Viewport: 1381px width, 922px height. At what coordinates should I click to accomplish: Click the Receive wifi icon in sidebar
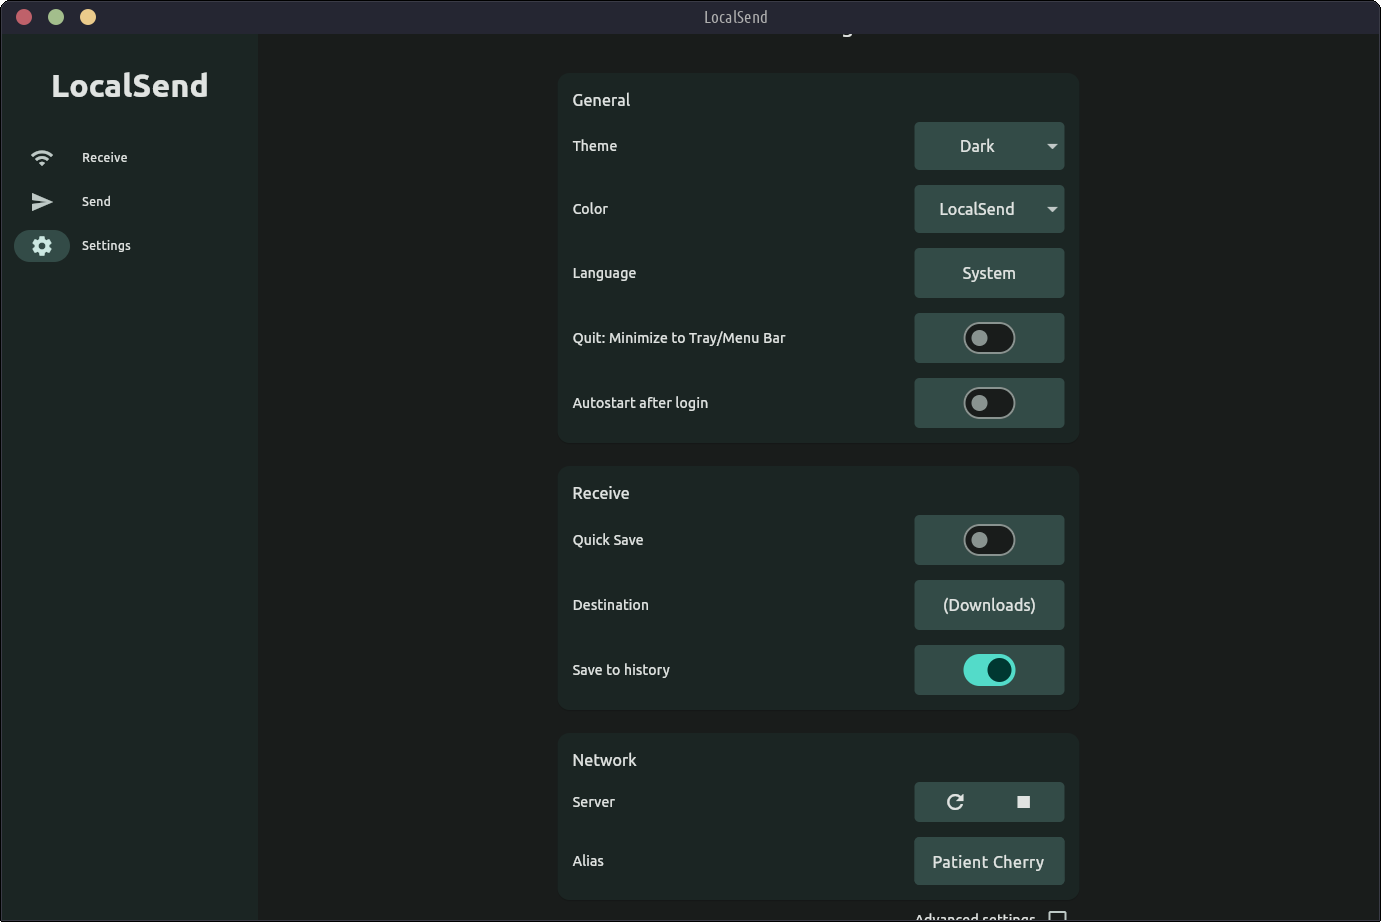tap(42, 158)
